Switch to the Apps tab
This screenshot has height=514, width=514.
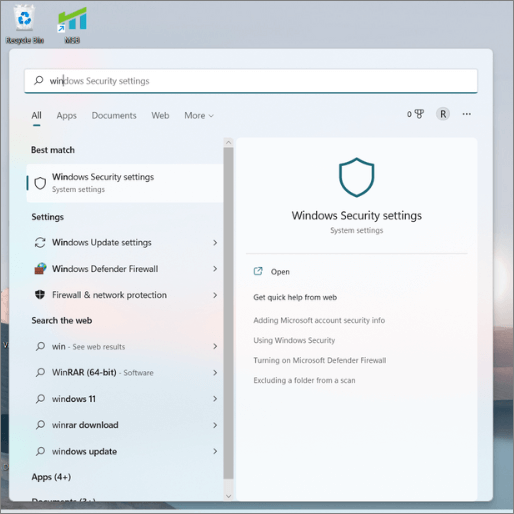[x=66, y=115]
